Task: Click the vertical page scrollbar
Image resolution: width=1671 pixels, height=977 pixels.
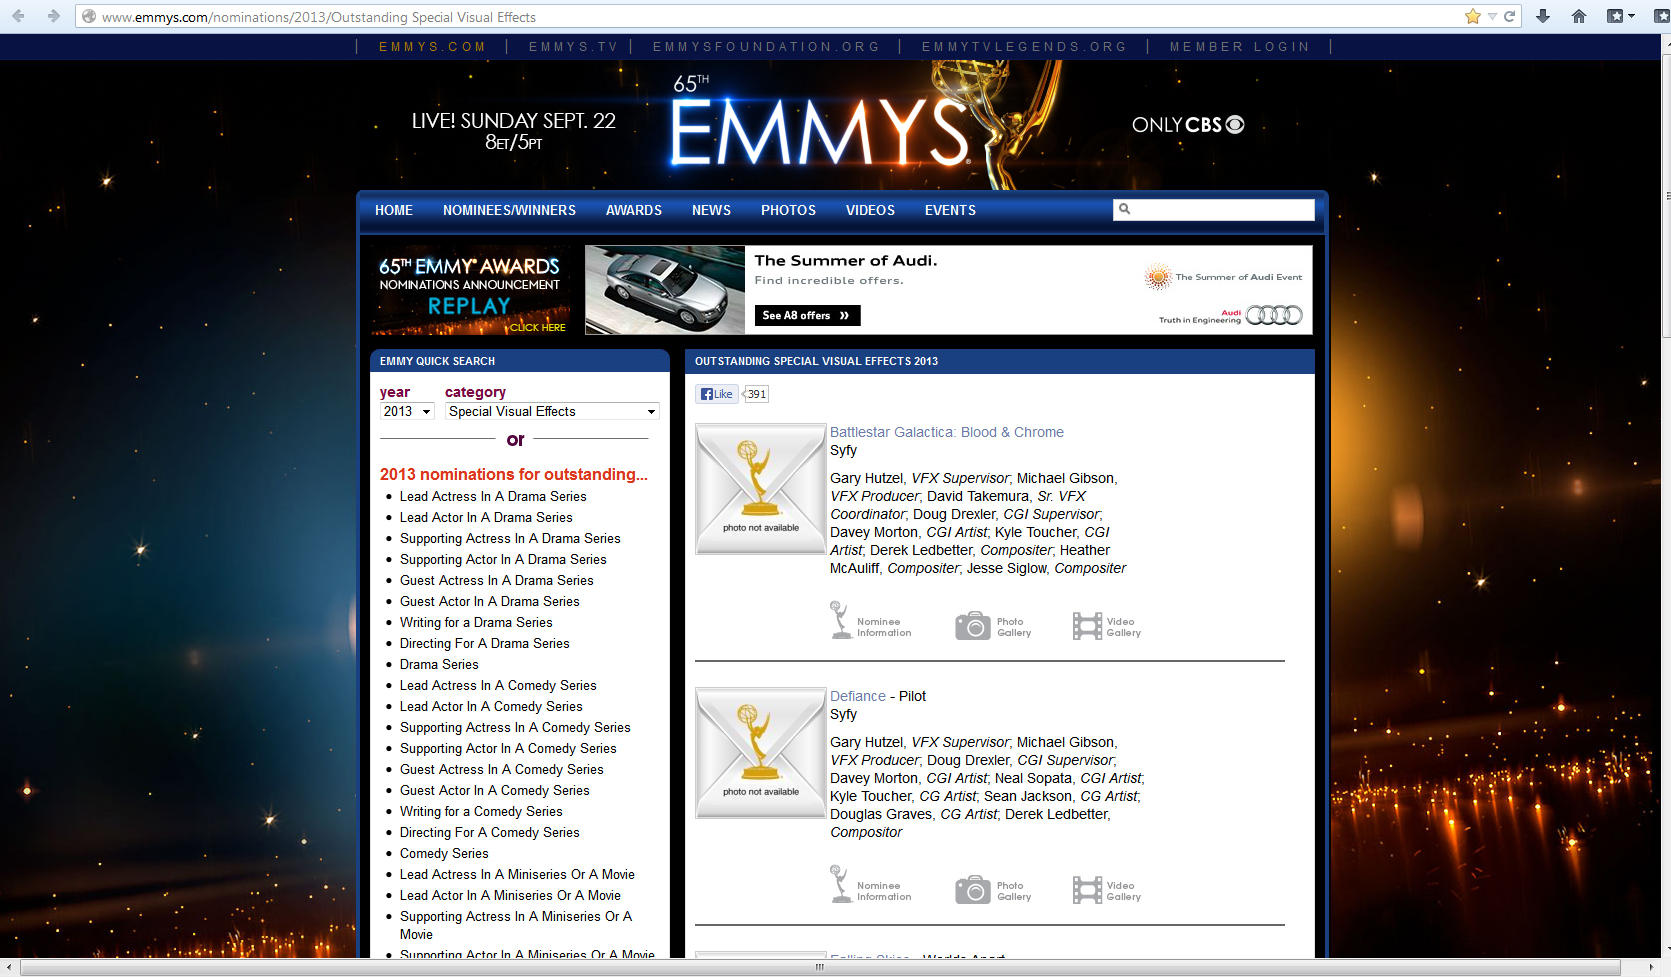Action: (x=1666, y=194)
